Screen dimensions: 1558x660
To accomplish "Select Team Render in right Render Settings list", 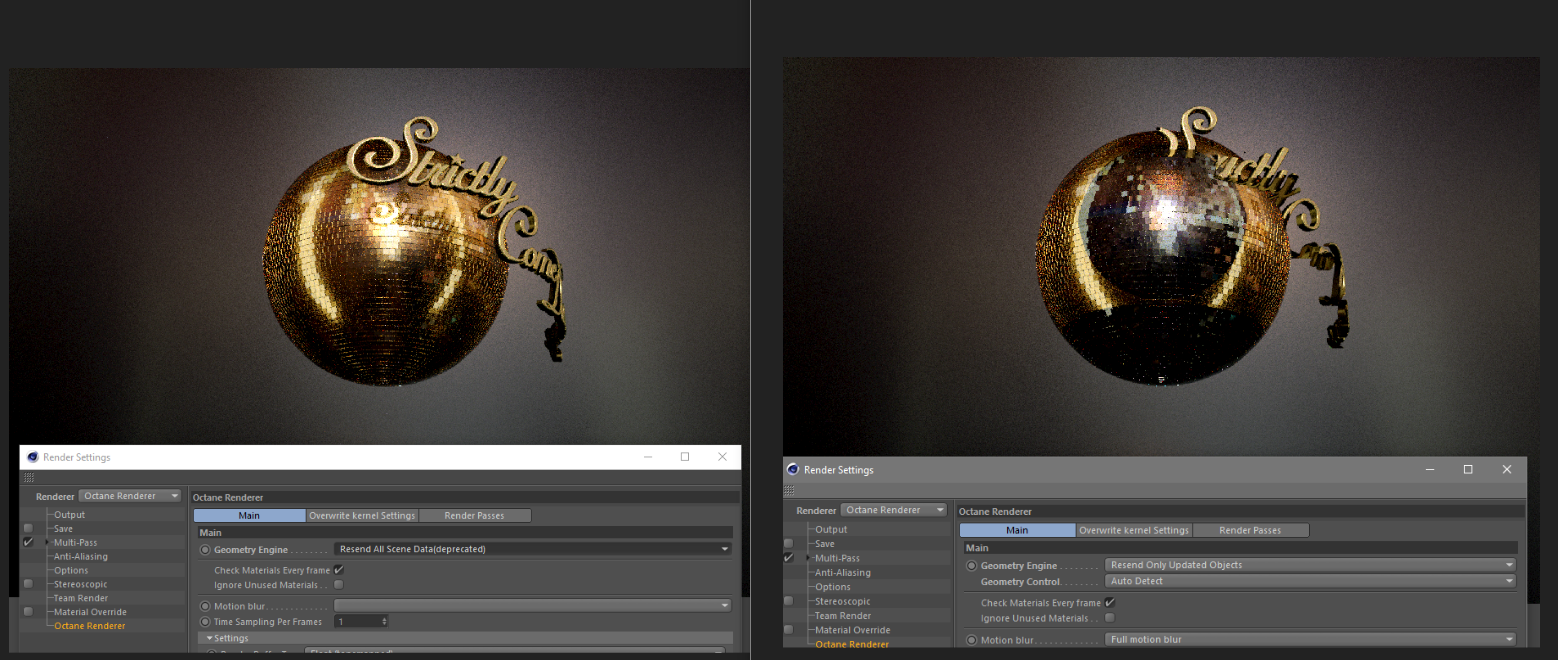I will (x=842, y=616).
